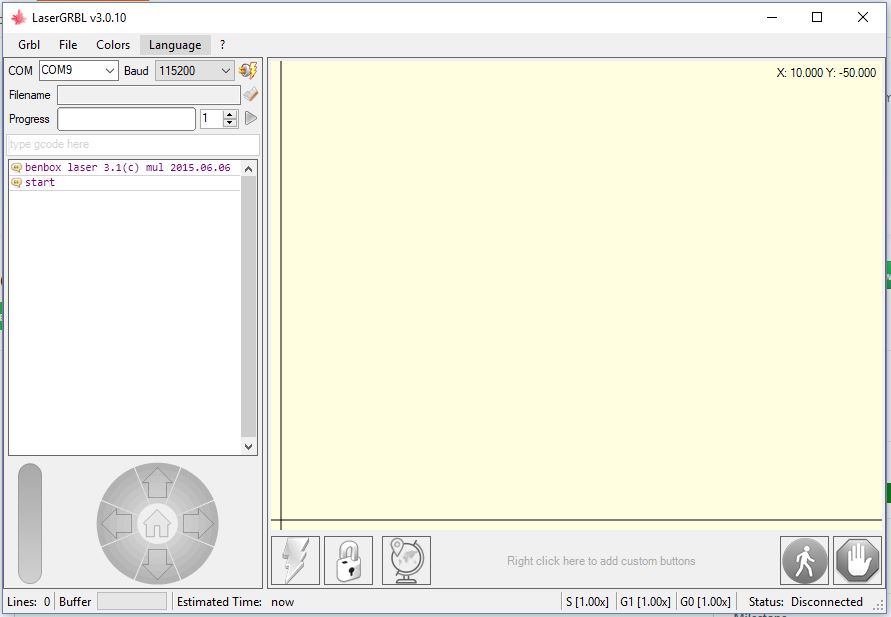Open the Grbl menu

click(x=29, y=45)
